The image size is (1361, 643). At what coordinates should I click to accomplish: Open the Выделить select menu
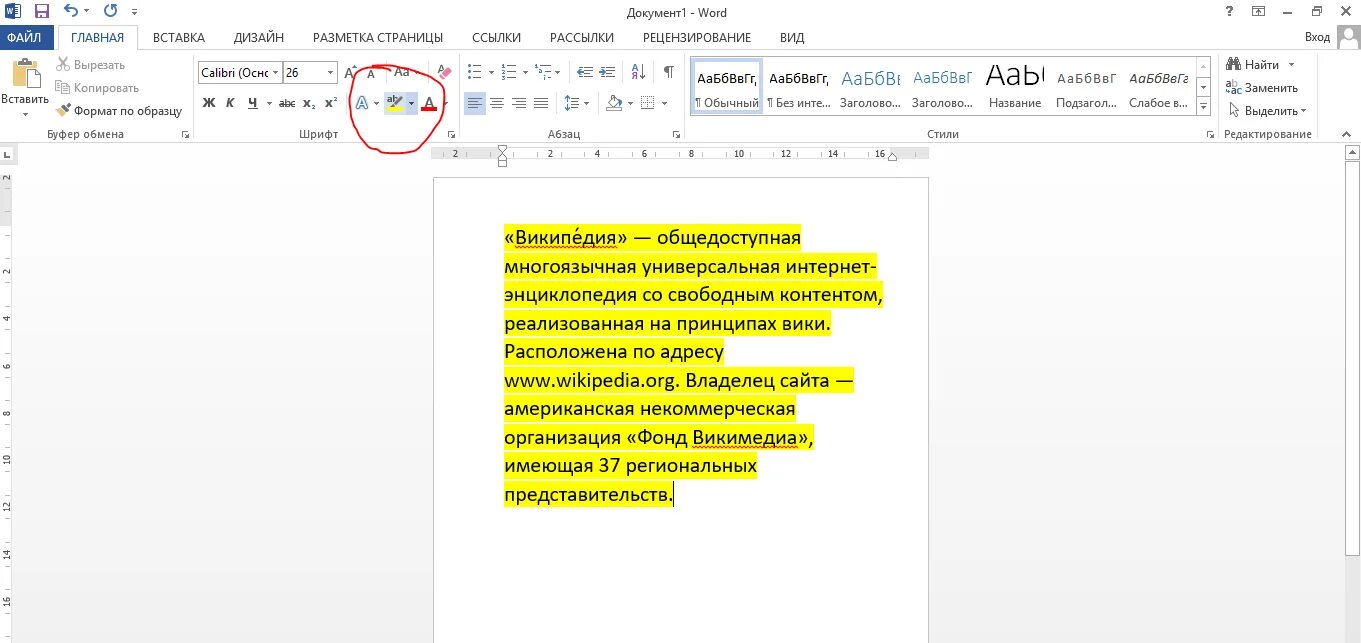1267,111
